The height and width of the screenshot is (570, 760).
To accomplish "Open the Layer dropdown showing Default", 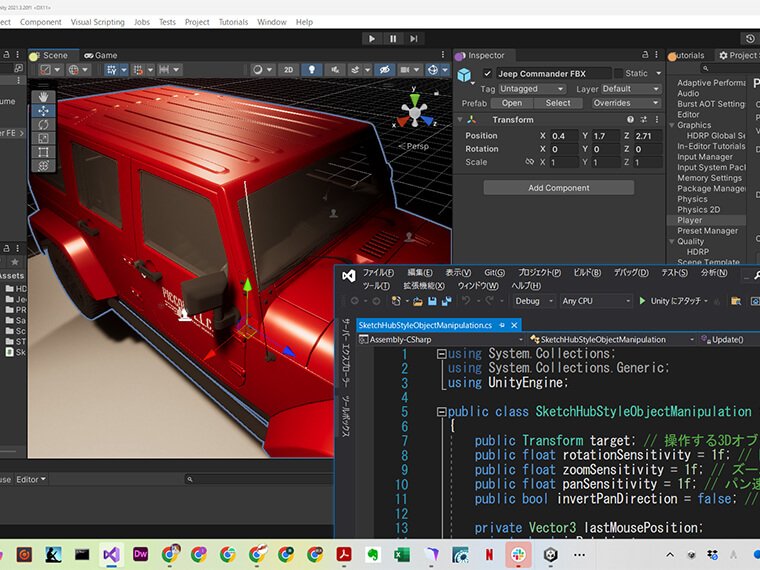I will pos(631,89).
